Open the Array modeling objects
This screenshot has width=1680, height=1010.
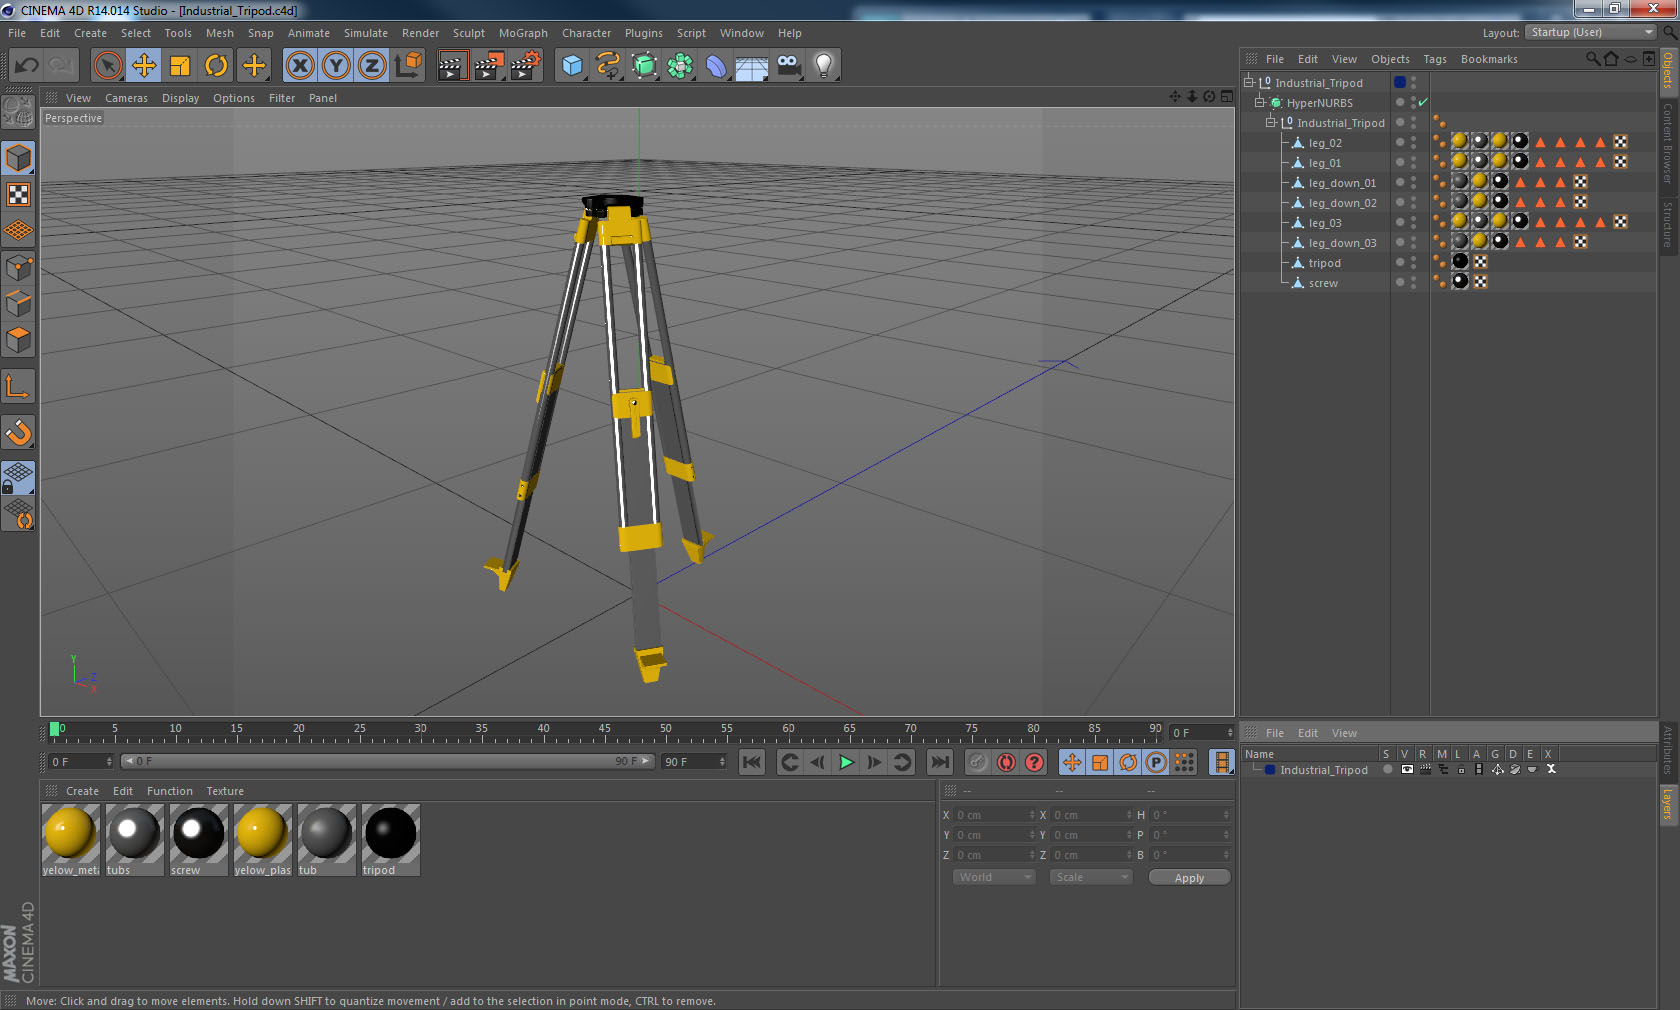click(x=680, y=66)
